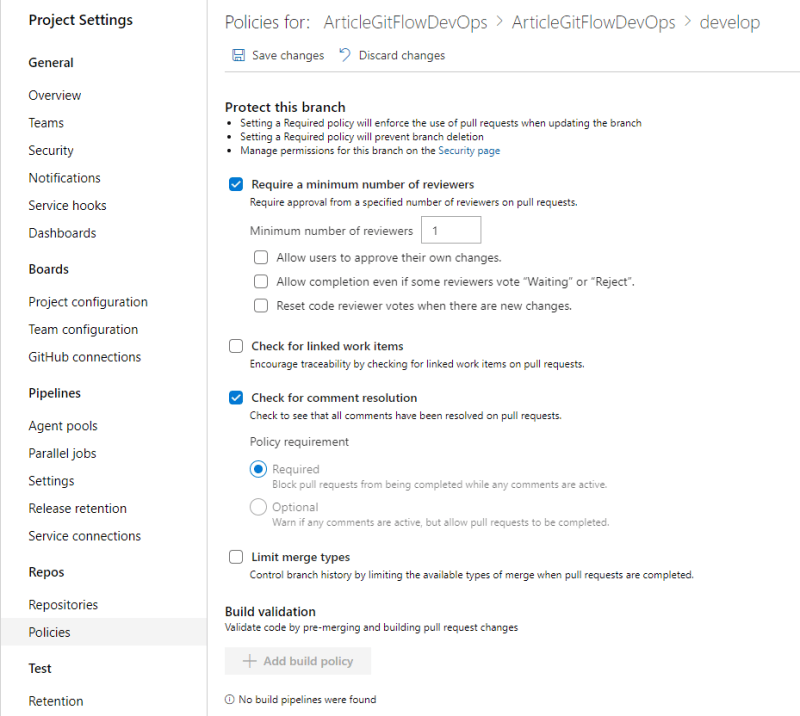Viewport: 800px width, 716px height.
Task: Click the develop branch breadcrumb
Action: pos(729,22)
